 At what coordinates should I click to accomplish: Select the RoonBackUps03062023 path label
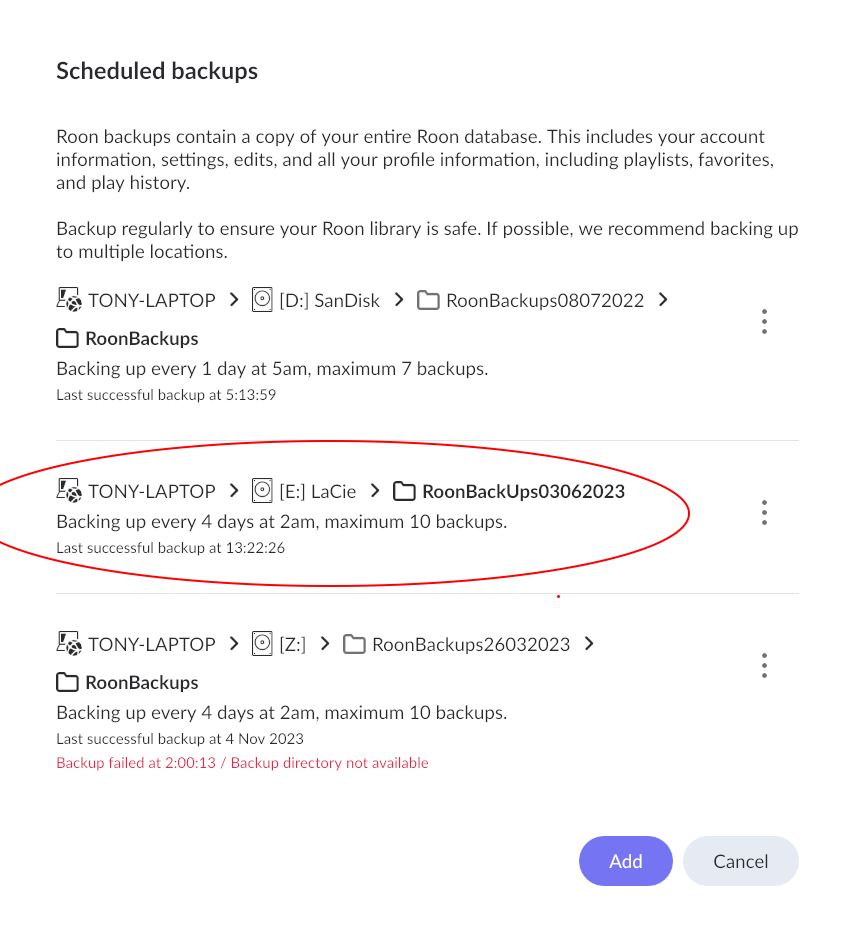(524, 491)
